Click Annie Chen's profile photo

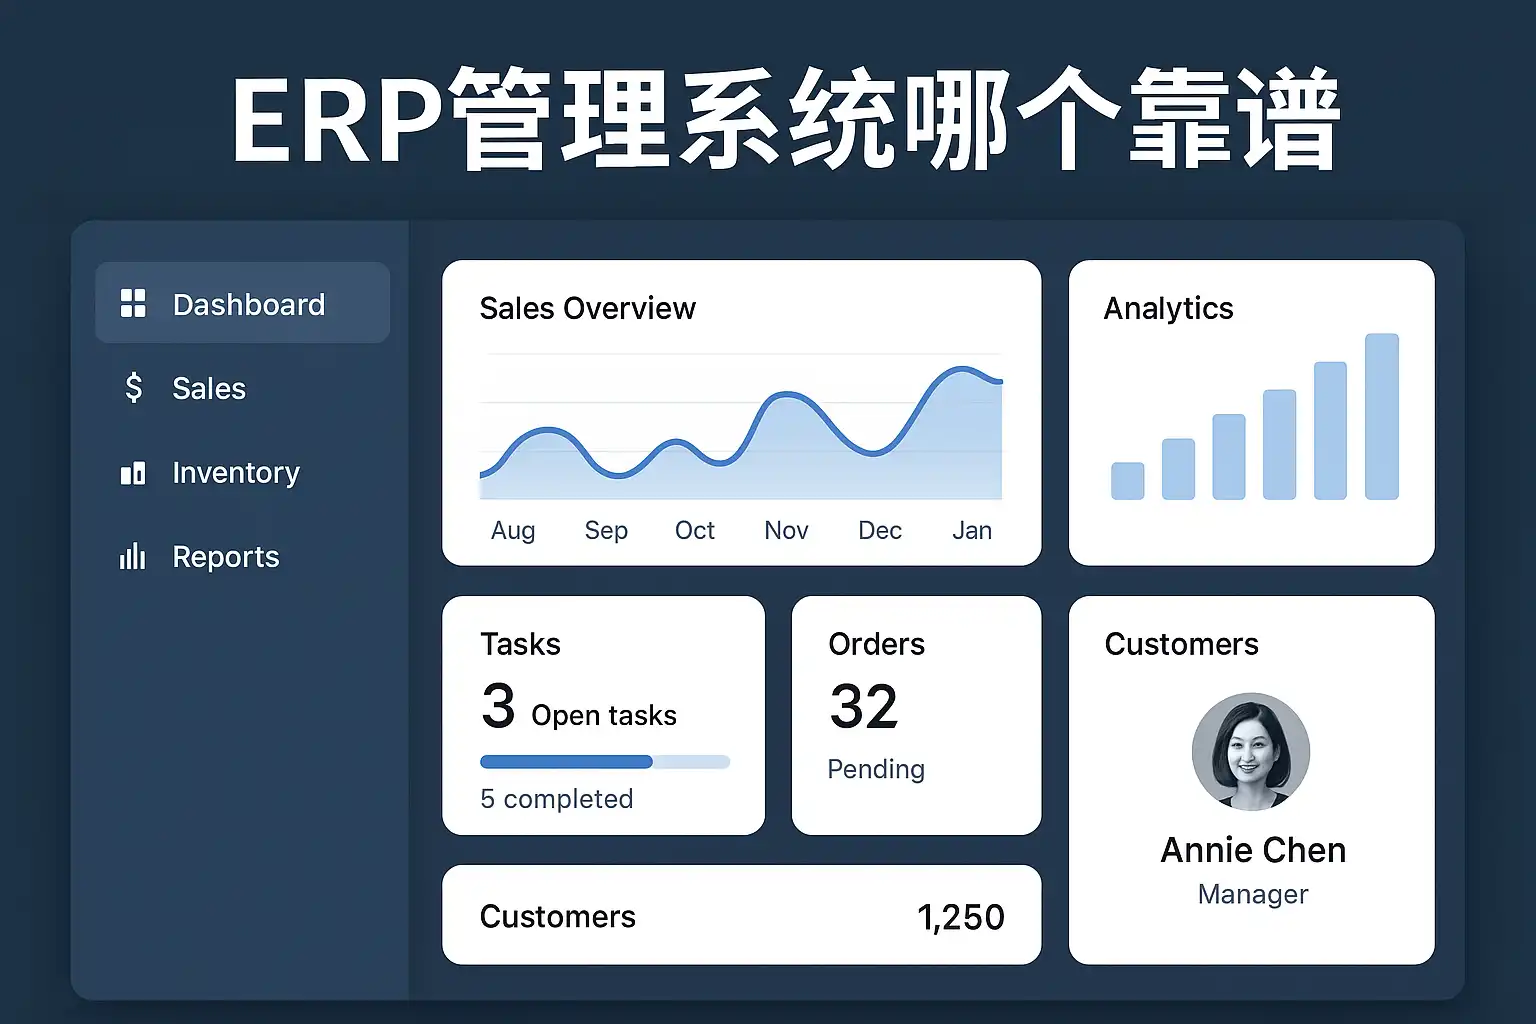(x=1250, y=751)
